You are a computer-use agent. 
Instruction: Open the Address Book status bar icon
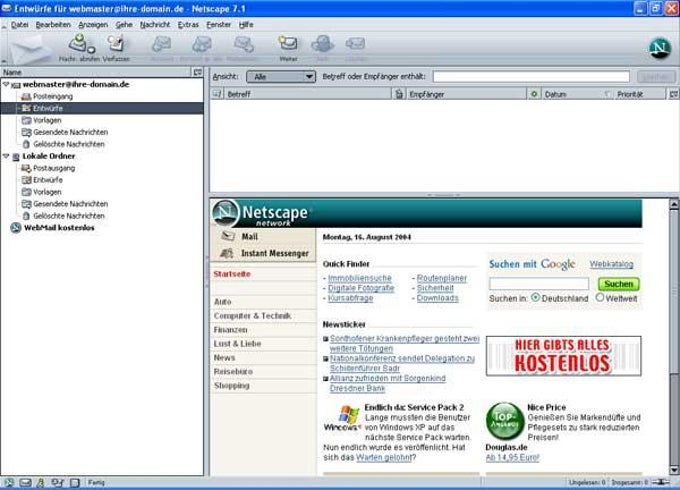point(75,483)
